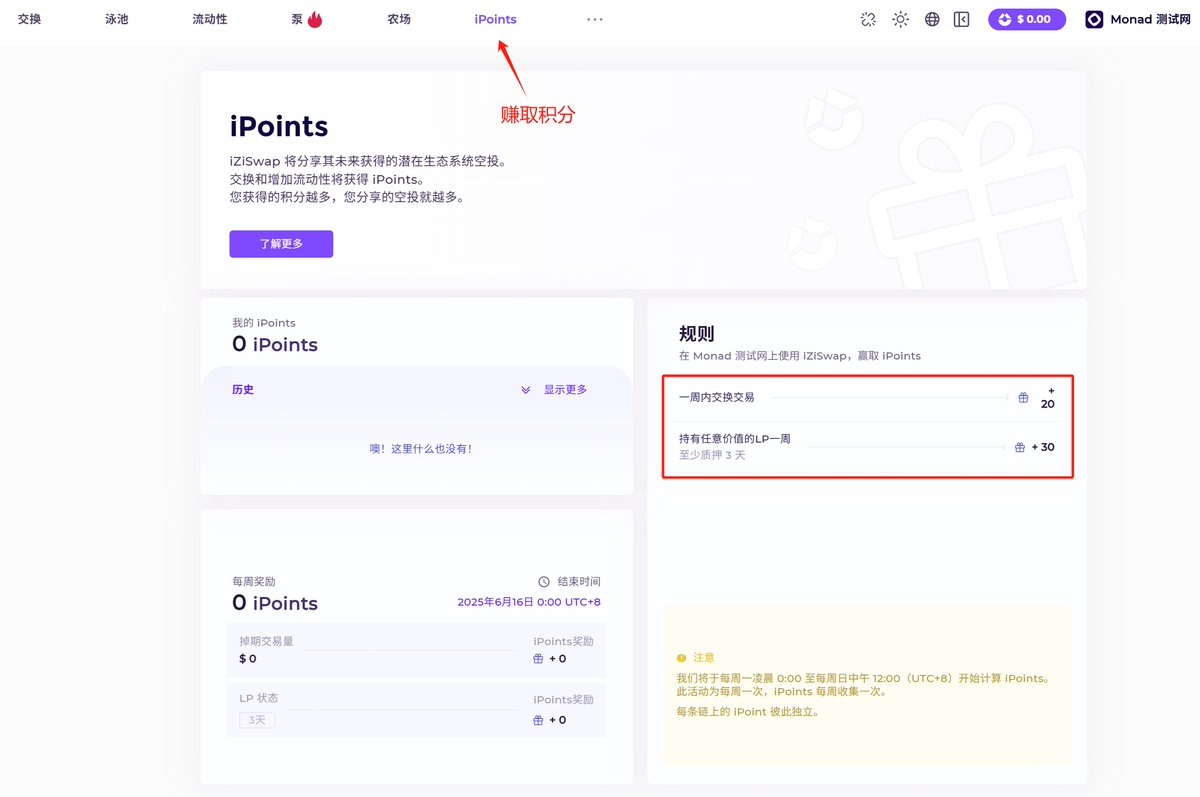This screenshot has width=1200, height=797.
Task: Click the 噢！这里什么也没有！ empty message
Action: point(420,449)
